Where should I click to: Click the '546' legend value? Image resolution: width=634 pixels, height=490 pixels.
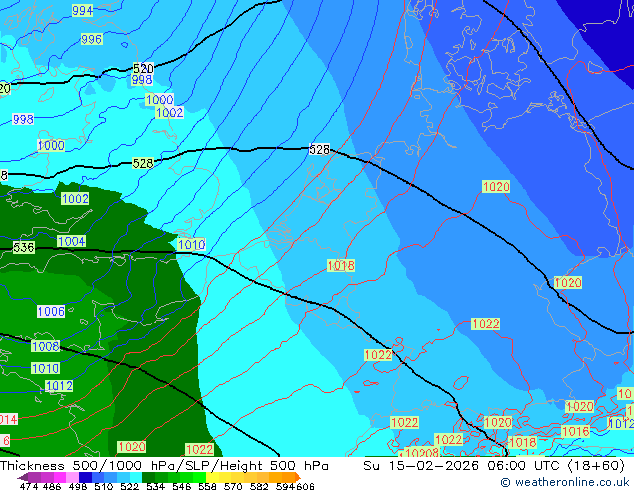182,486
